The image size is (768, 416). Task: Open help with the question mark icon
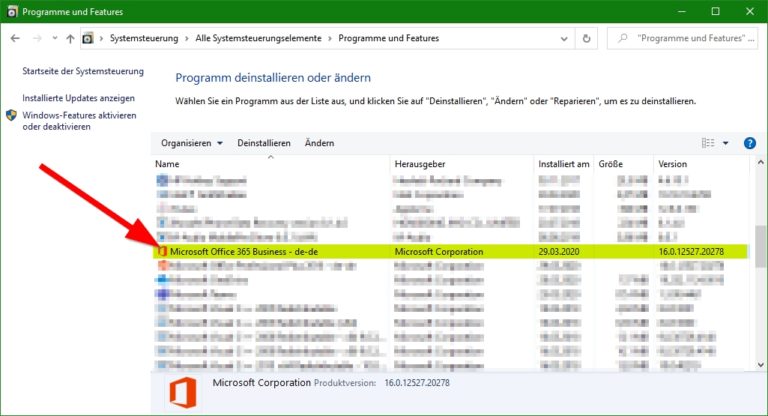tap(749, 143)
